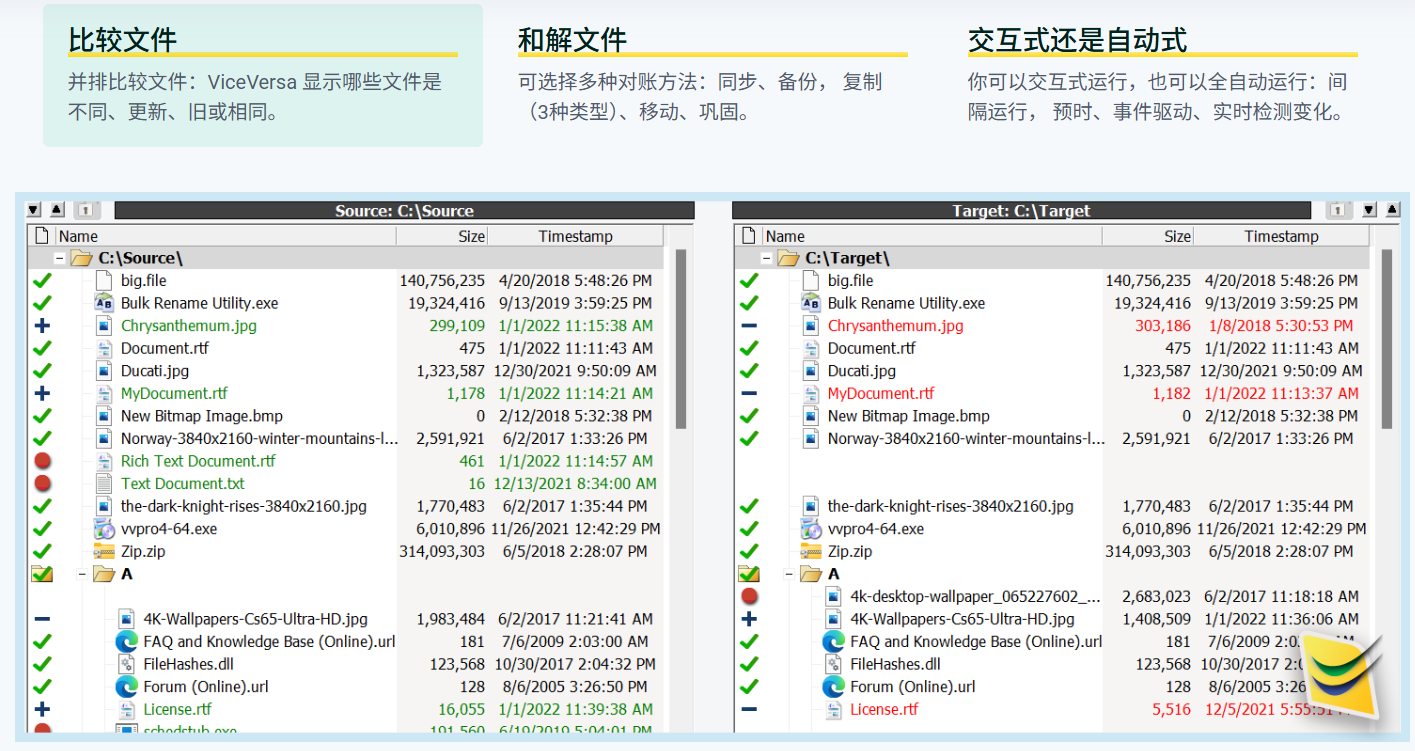Image resolution: width=1415 pixels, height=751 pixels.
Task: Click the down-arrow button in the Target pane header
Action: tap(1369, 210)
